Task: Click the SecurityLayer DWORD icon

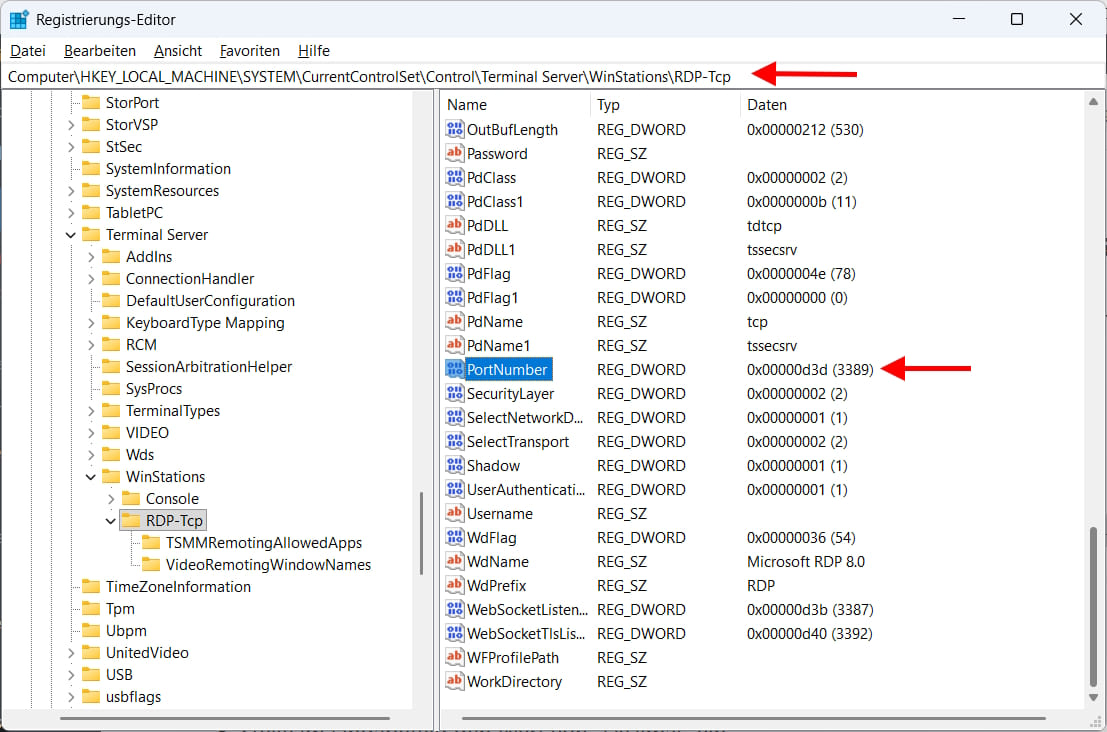Action: click(x=455, y=393)
